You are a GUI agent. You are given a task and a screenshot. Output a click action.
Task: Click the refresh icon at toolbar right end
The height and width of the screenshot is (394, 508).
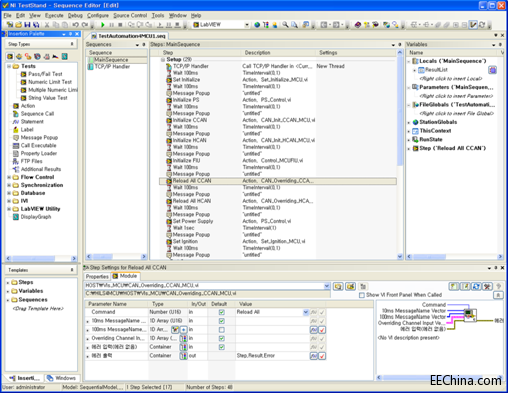[482, 25]
